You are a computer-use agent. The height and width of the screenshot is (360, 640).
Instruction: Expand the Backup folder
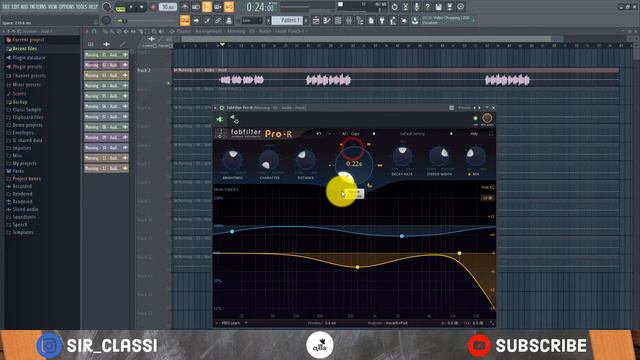pyautogui.click(x=20, y=102)
